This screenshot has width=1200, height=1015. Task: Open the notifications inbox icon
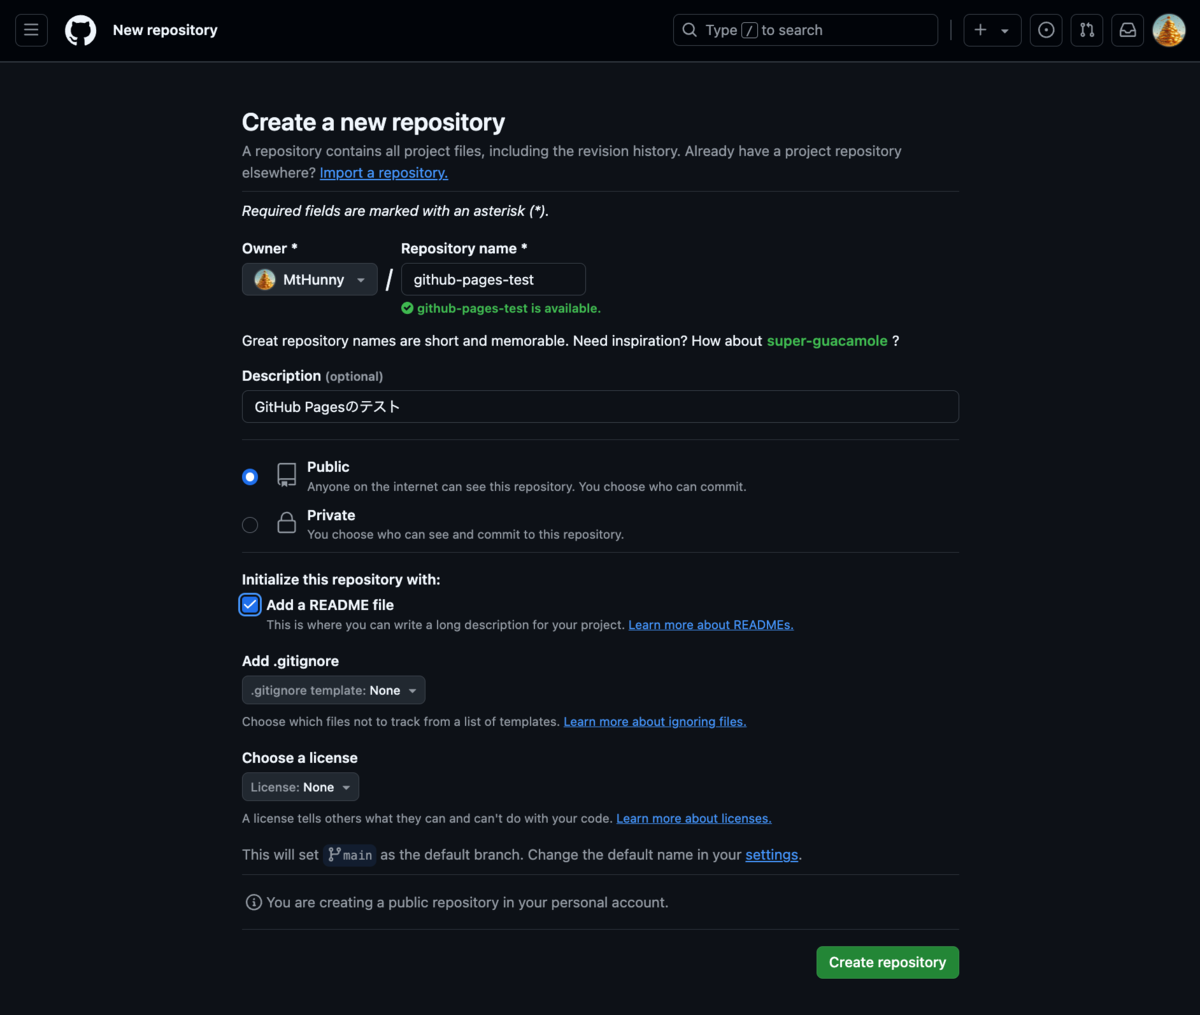coord(1127,30)
